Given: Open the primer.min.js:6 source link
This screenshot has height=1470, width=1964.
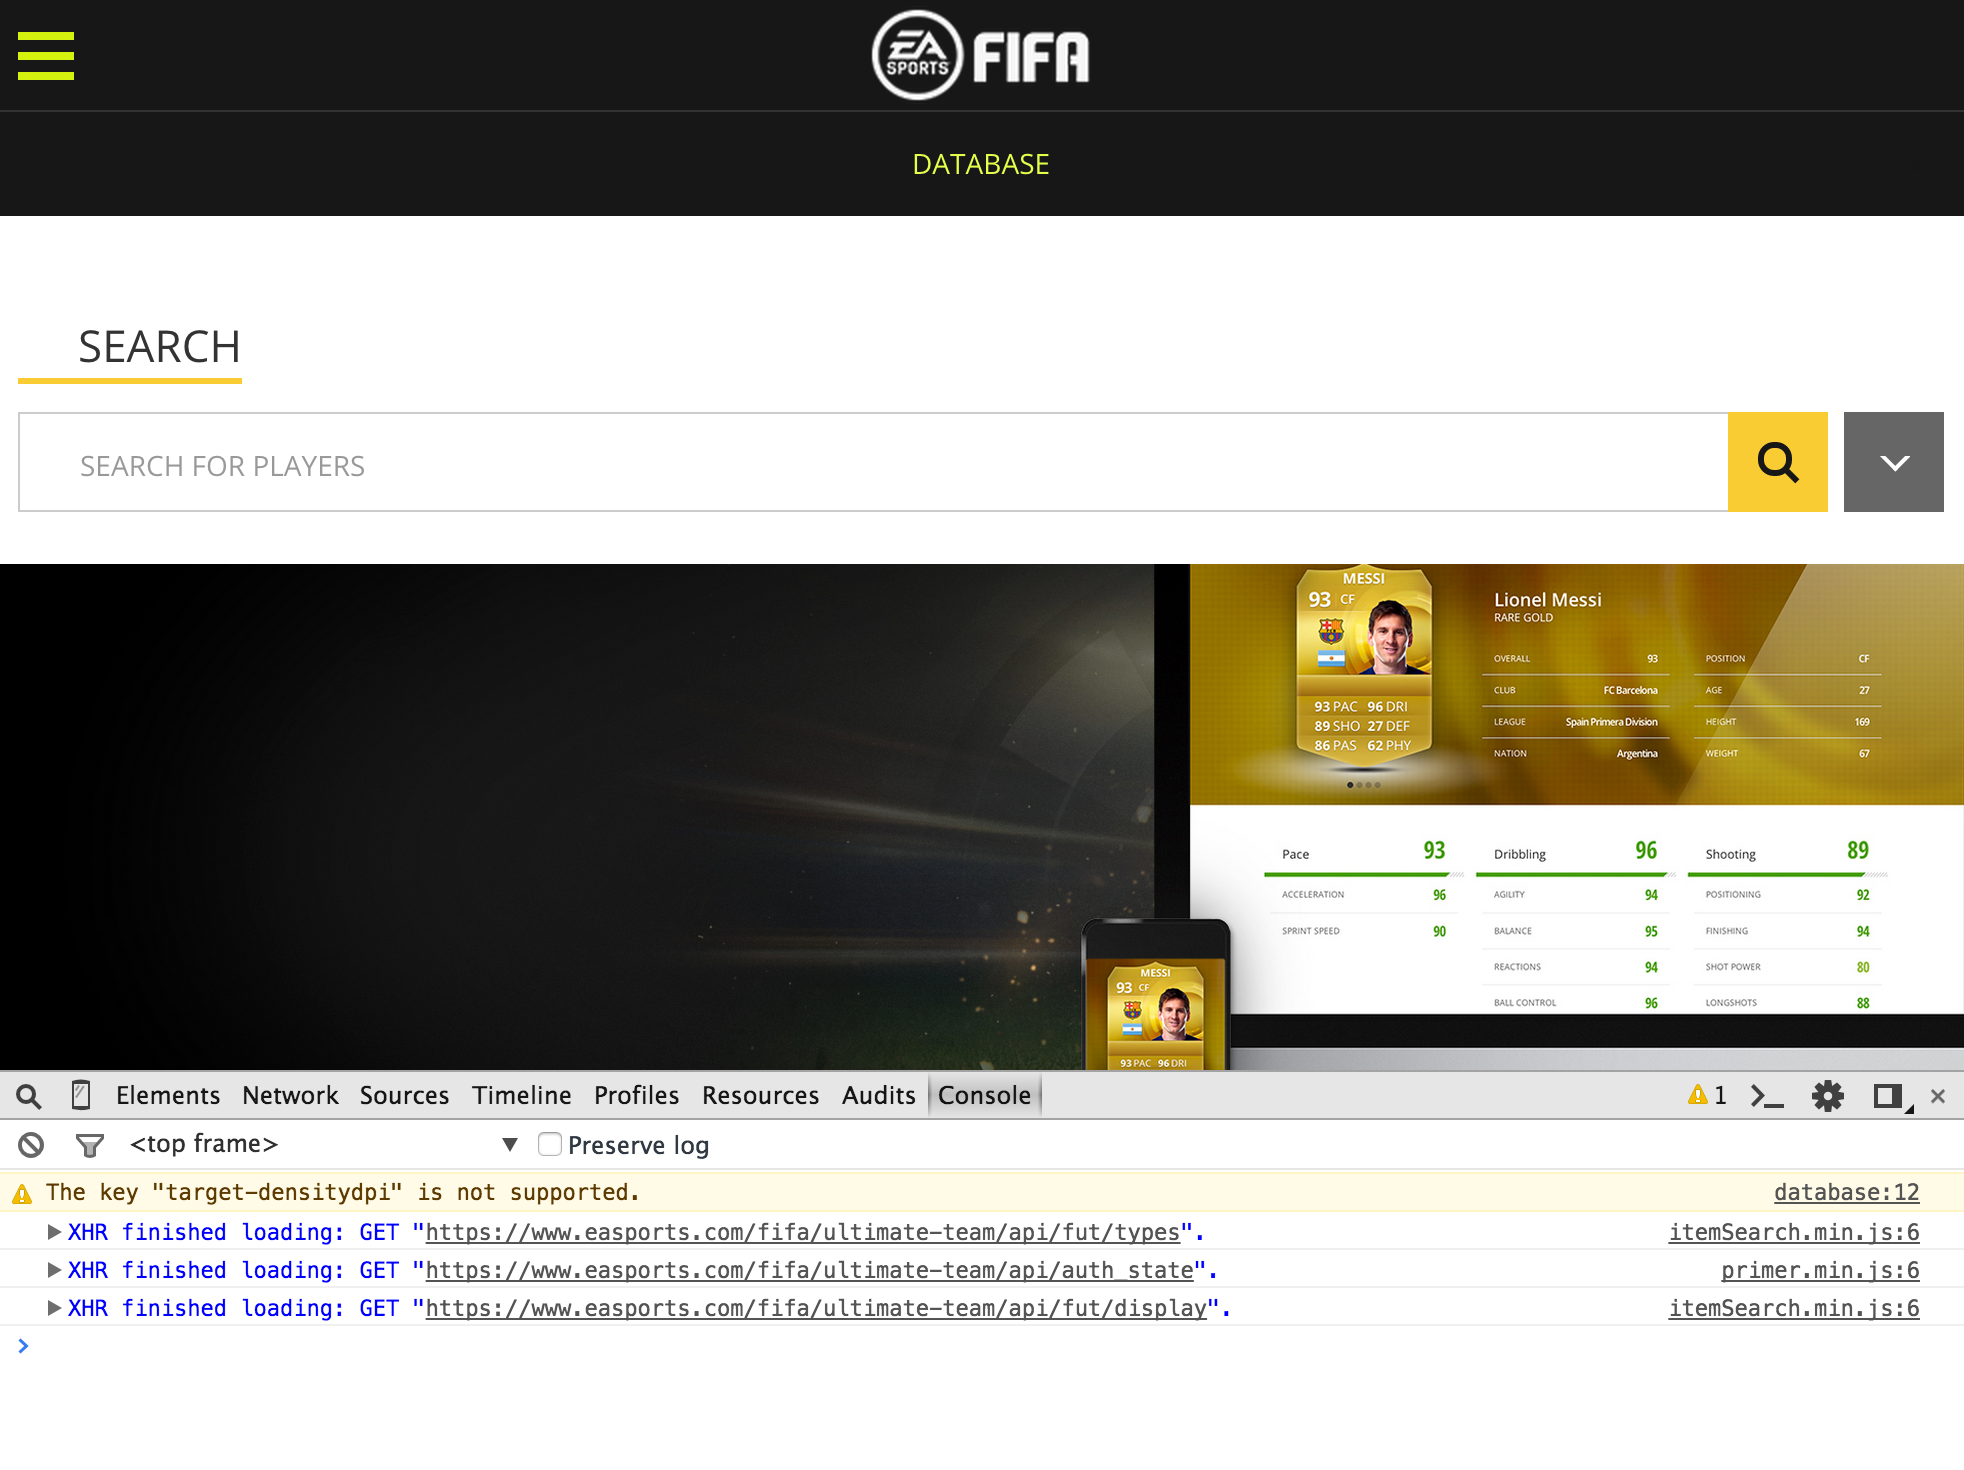Looking at the screenshot, I should point(1819,1270).
